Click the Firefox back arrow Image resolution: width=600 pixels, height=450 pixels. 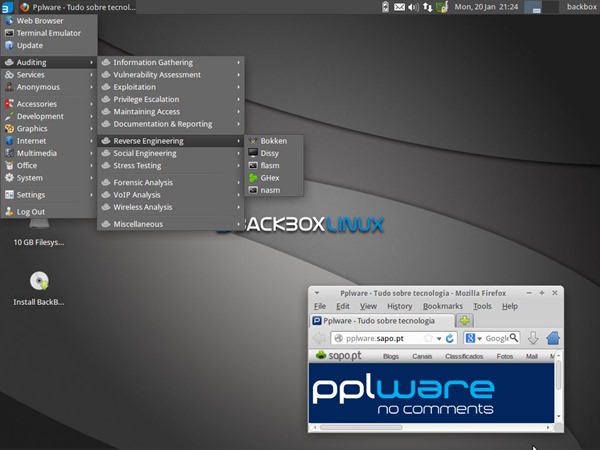coord(319,338)
